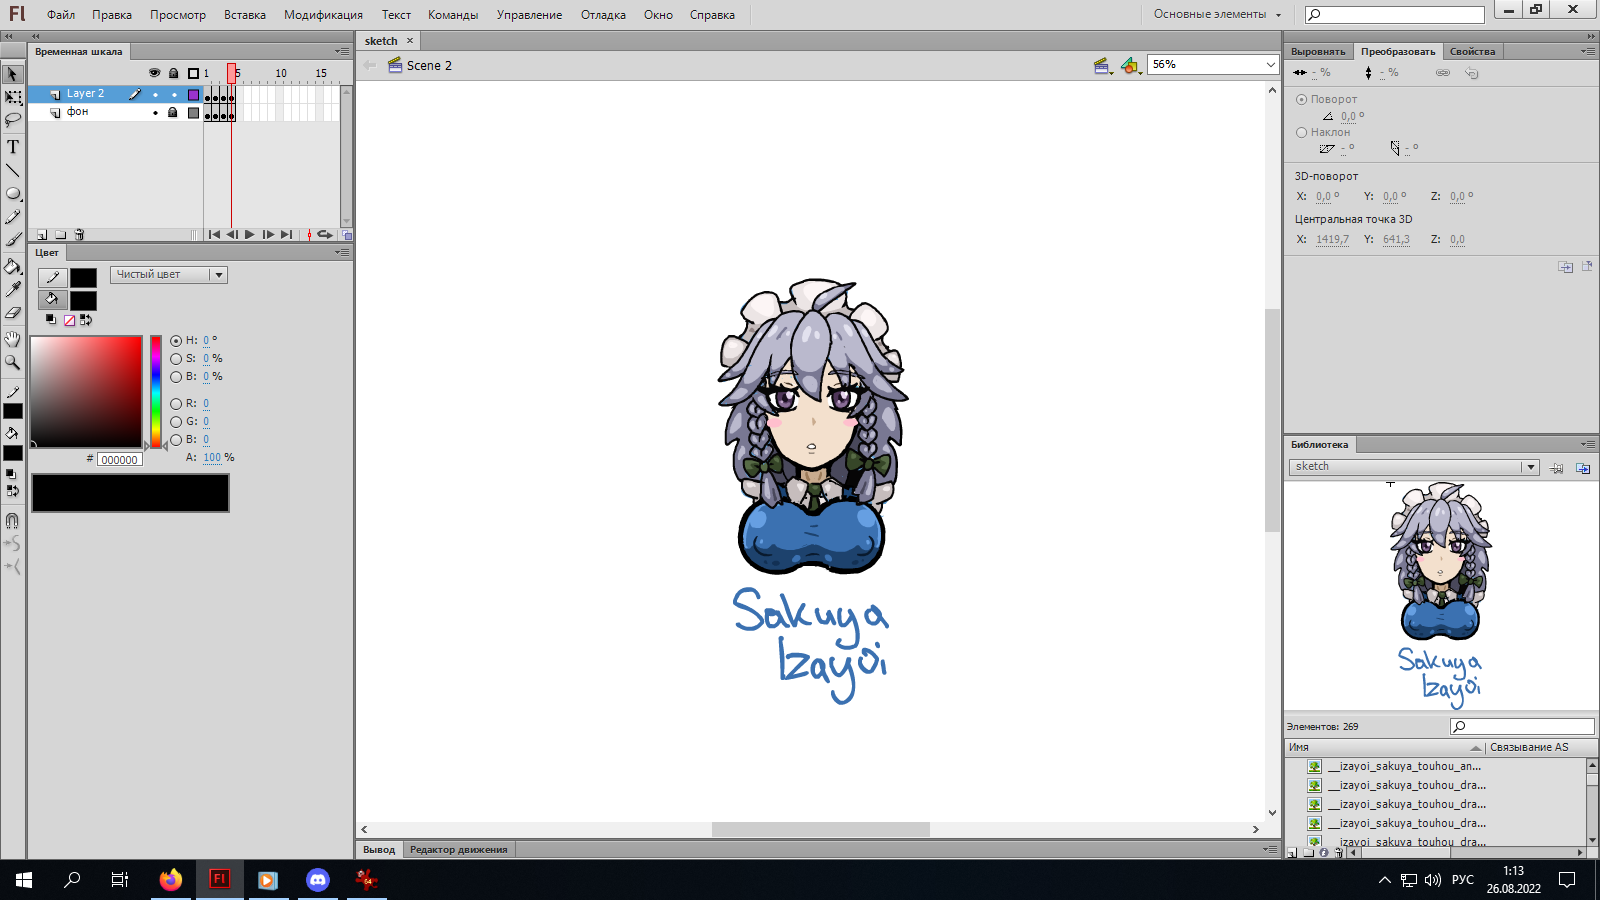Screen dimensions: 1600x900
Task: Click the vertical hue spectrum slider
Action: point(156,392)
